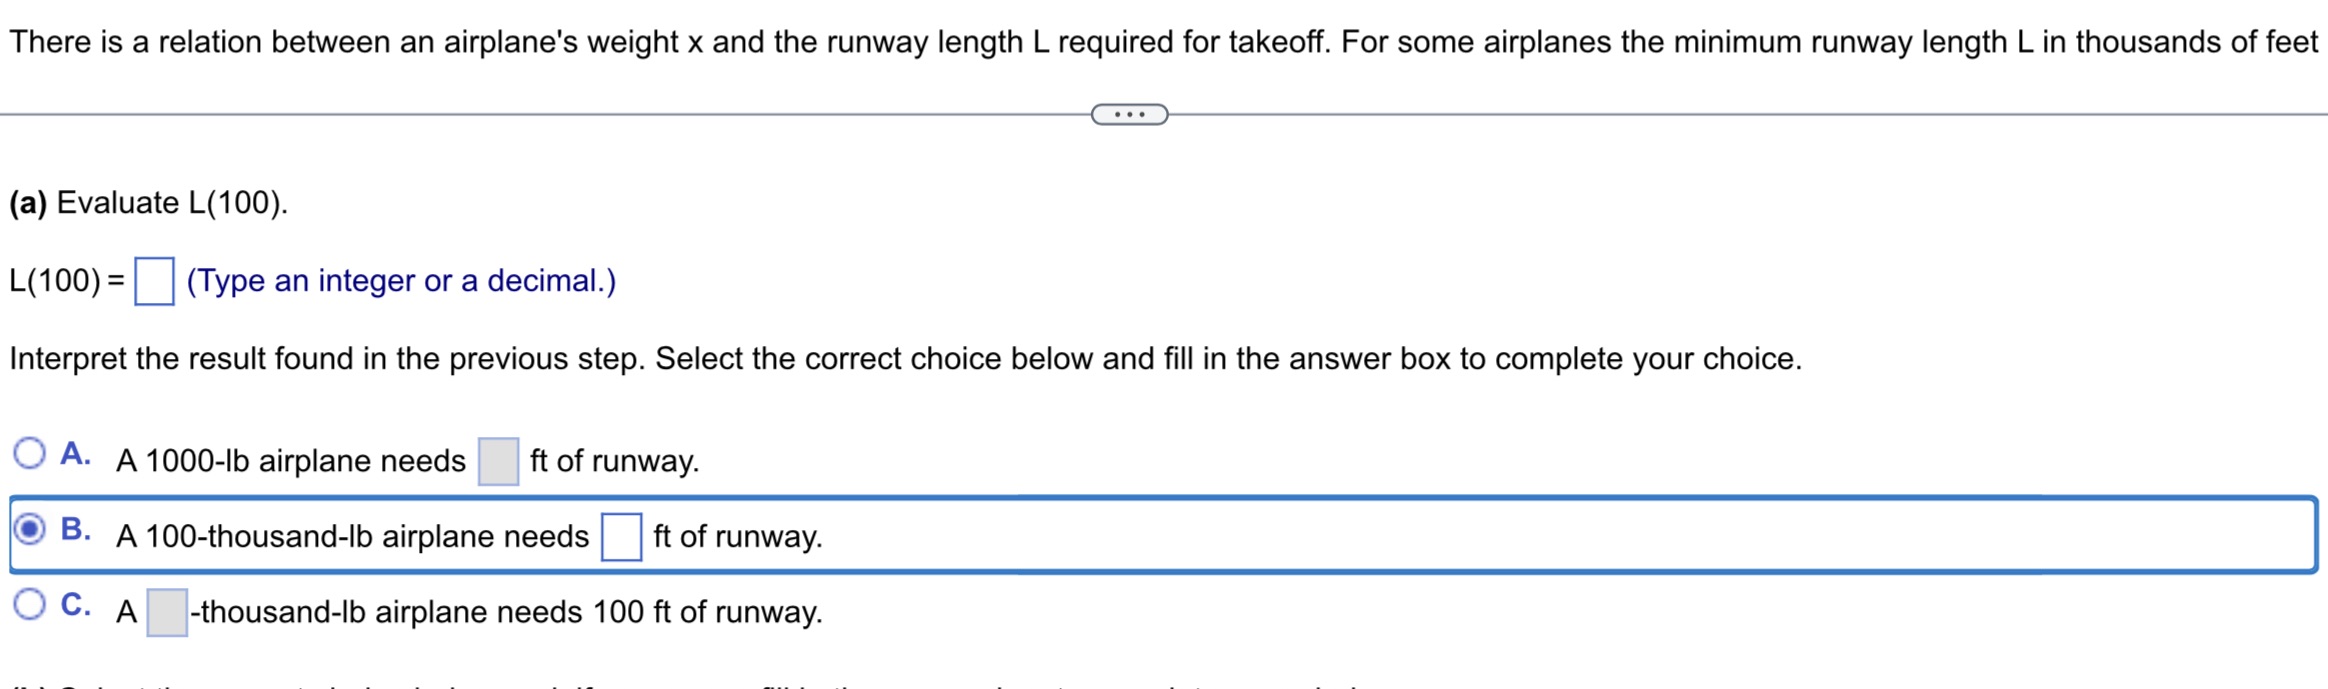Click the B. option letter label
2328x689 pixels.
tap(76, 529)
